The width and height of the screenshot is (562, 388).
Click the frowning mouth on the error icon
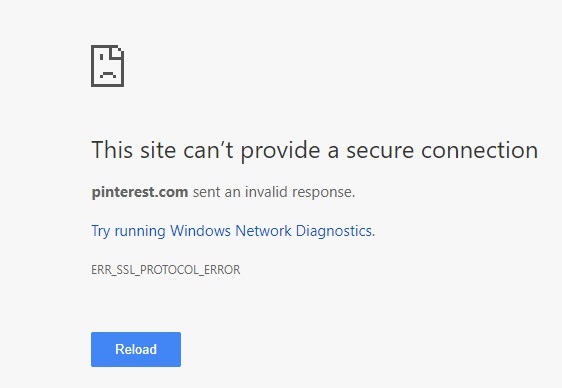pyautogui.click(x=108, y=75)
